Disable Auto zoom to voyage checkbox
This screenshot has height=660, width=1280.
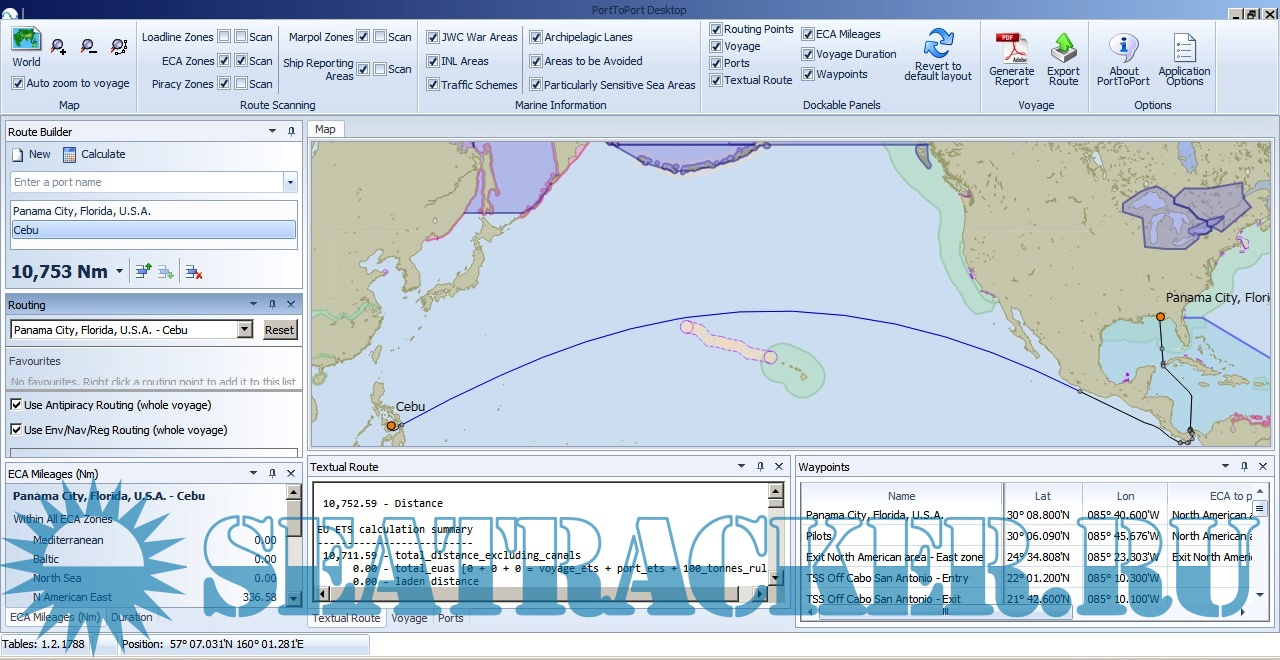[18, 84]
